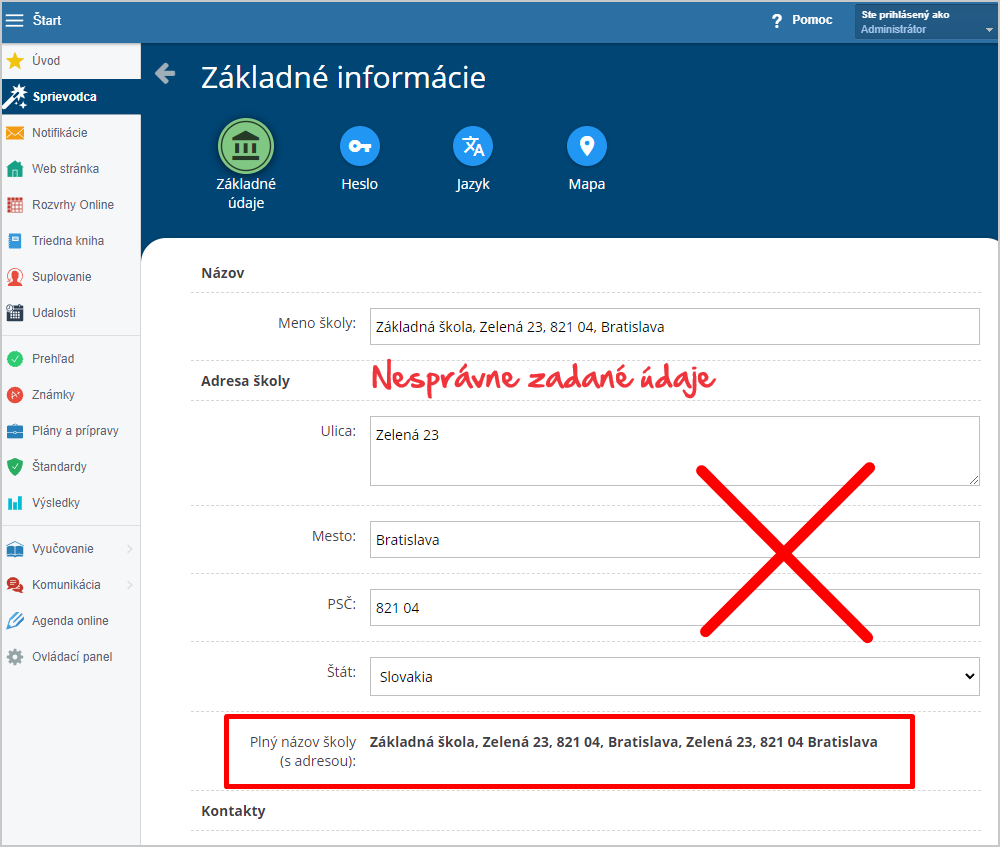Click the Štandardy shield icon

tap(15, 467)
